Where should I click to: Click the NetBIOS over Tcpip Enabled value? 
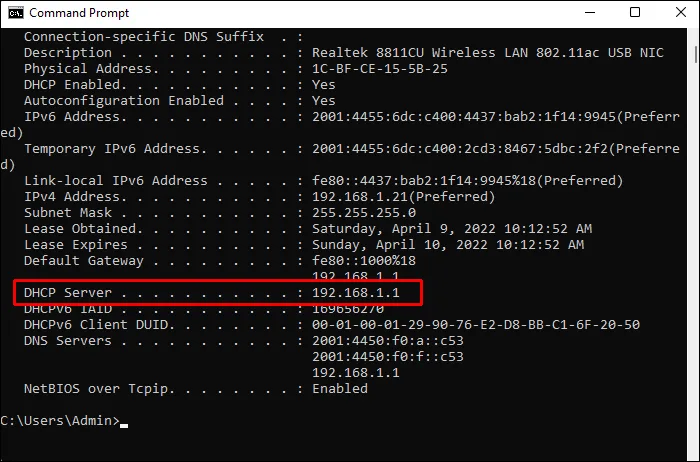tap(340, 389)
